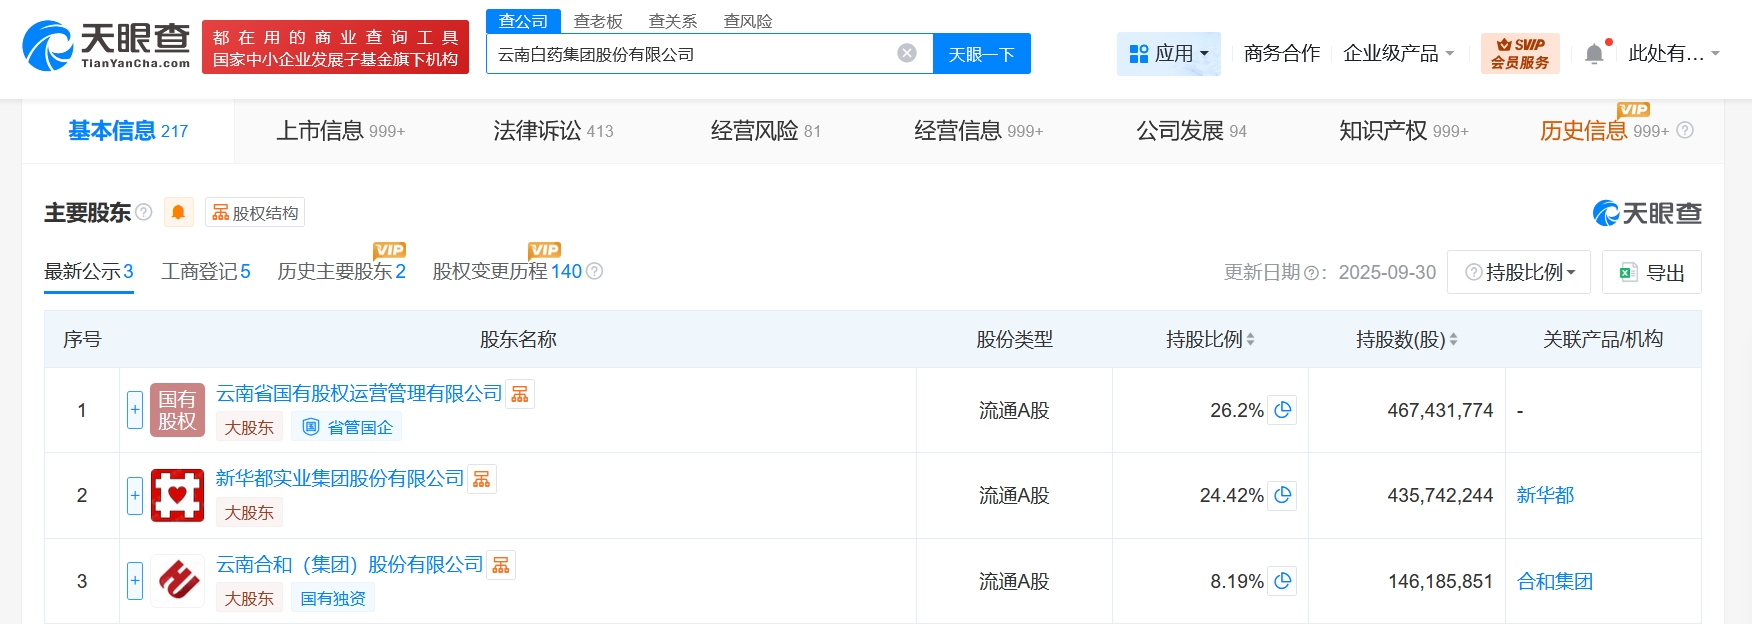Expand row 1 shareholder with plus button
This screenshot has height=624, width=1752.
(x=135, y=410)
